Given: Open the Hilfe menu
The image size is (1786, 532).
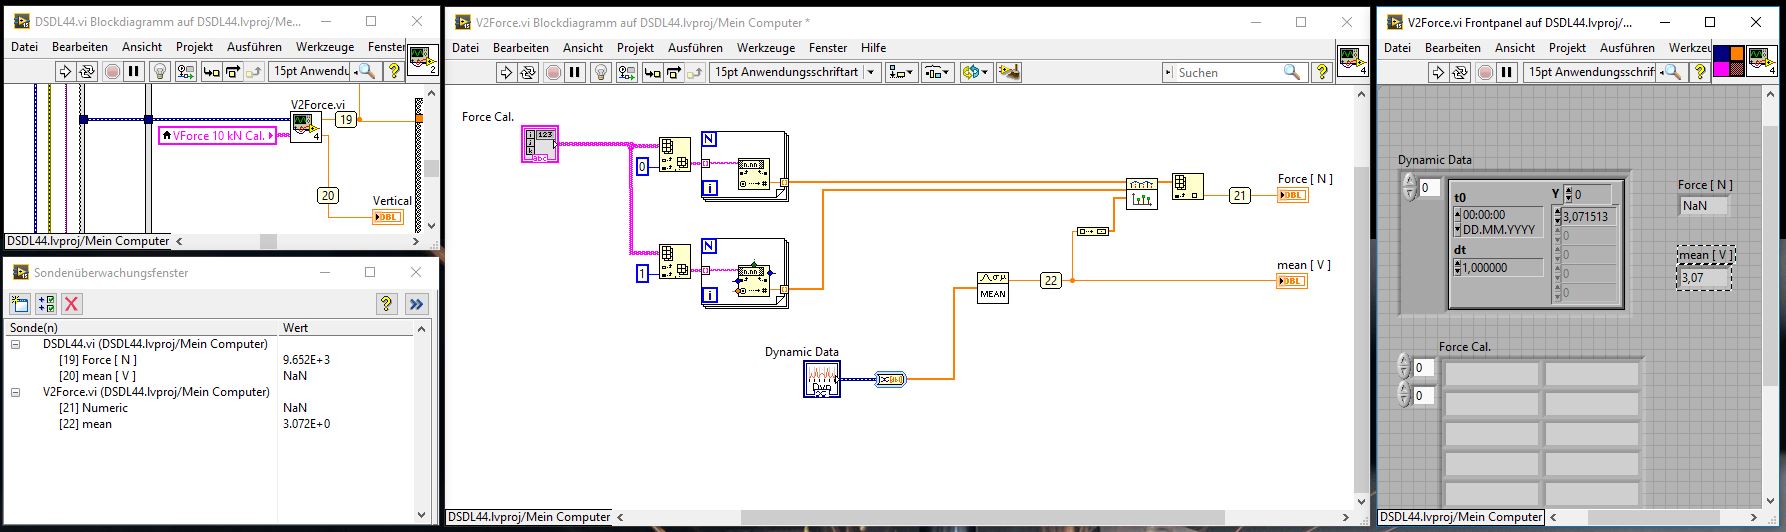Looking at the screenshot, I should pos(873,47).
